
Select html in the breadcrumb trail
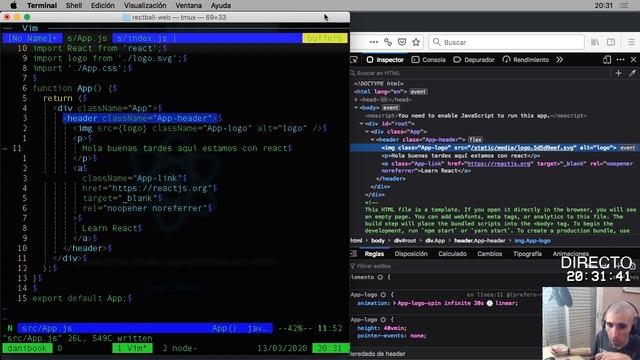tap(356, 240)
